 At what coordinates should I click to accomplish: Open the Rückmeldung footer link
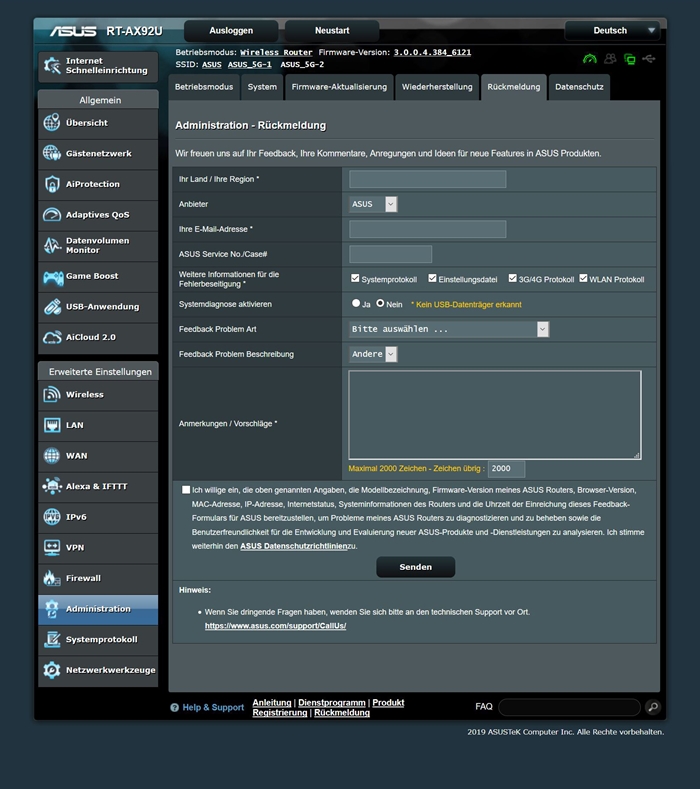pos(342,713)
